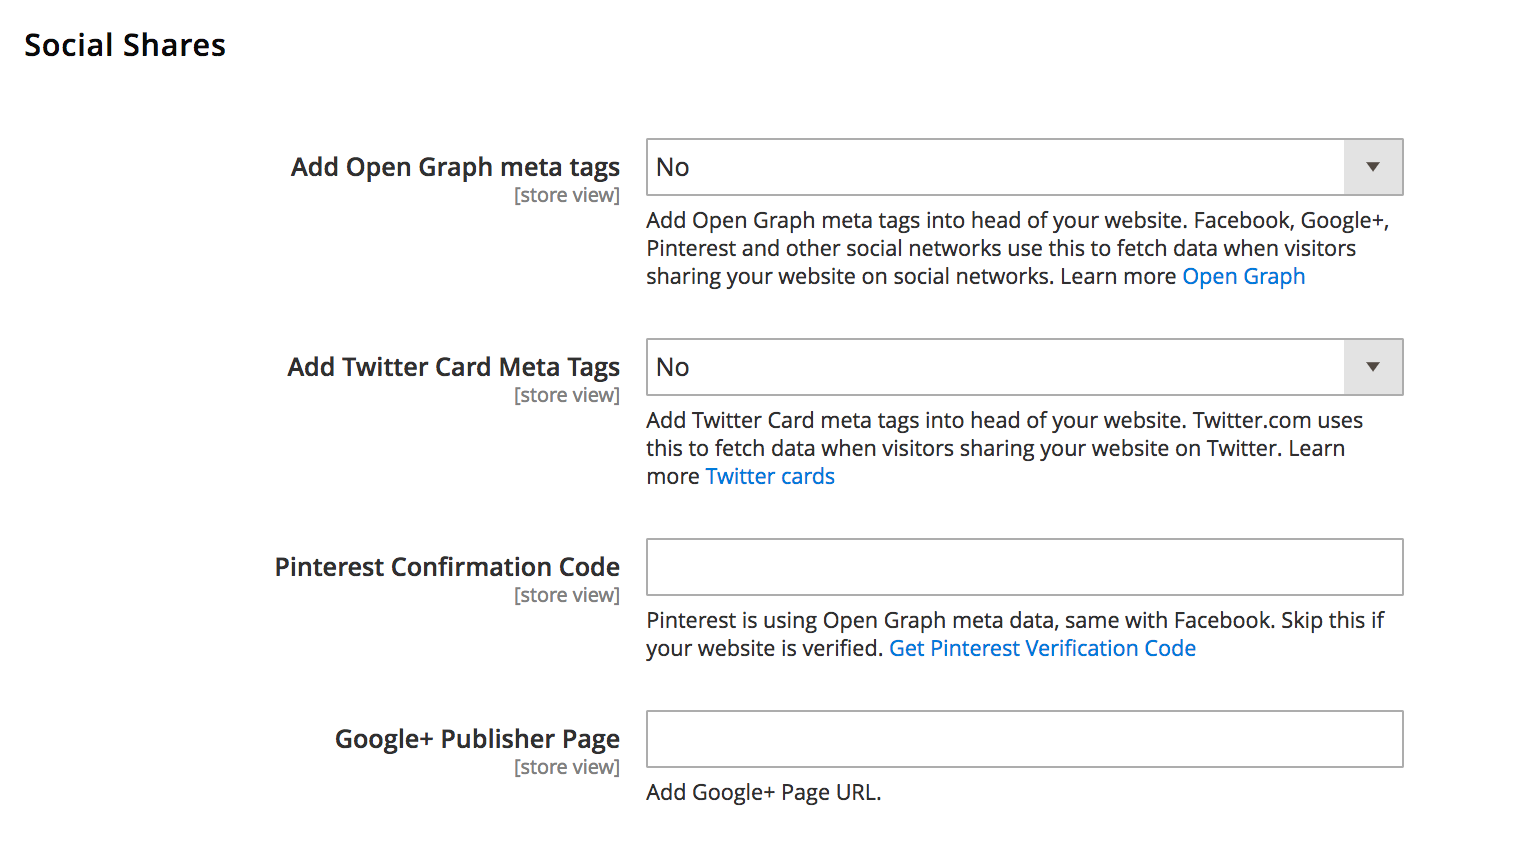
Task: Click the Google+ Publisher Page label
Action: click(x=477, y=739)
